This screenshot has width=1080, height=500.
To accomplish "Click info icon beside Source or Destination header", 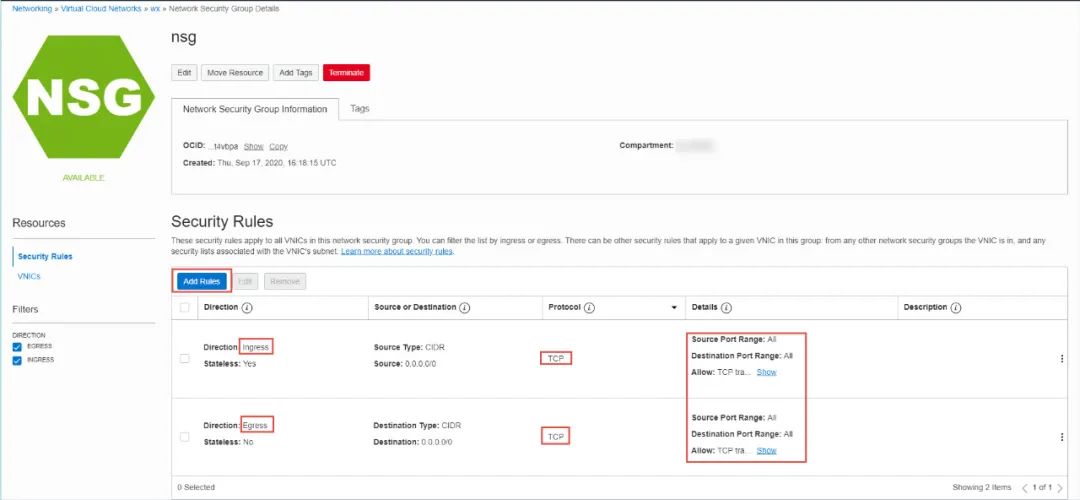I will [x=464, y=308].
